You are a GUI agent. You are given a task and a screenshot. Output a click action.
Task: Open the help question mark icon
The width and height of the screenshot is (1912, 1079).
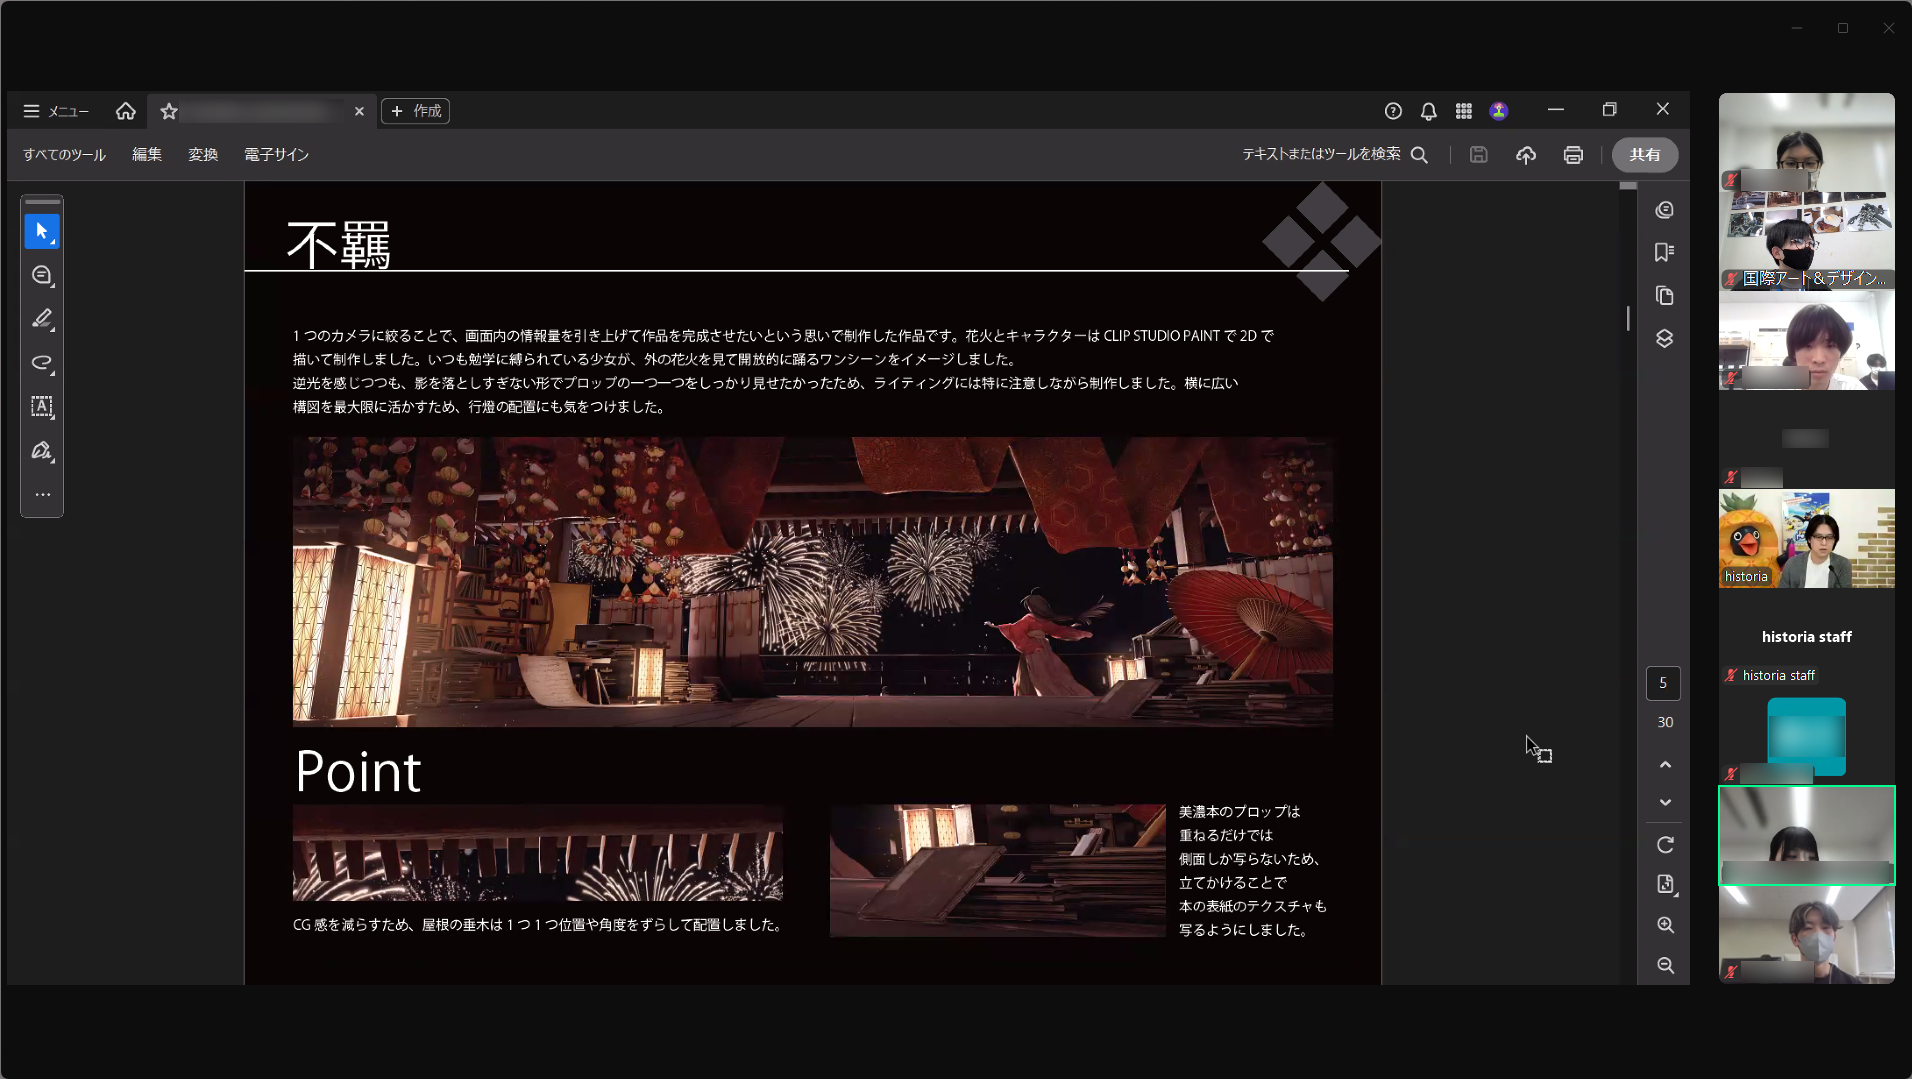[x=1393, y=111]
